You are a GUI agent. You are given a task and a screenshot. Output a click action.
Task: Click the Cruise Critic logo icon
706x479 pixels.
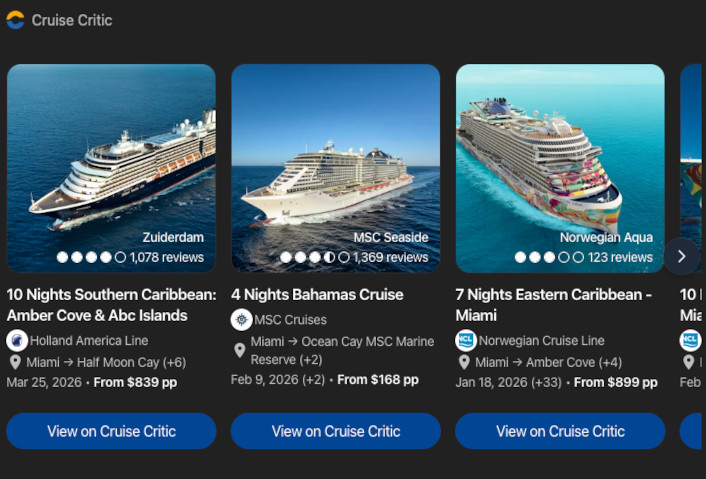tap(15, 20)
